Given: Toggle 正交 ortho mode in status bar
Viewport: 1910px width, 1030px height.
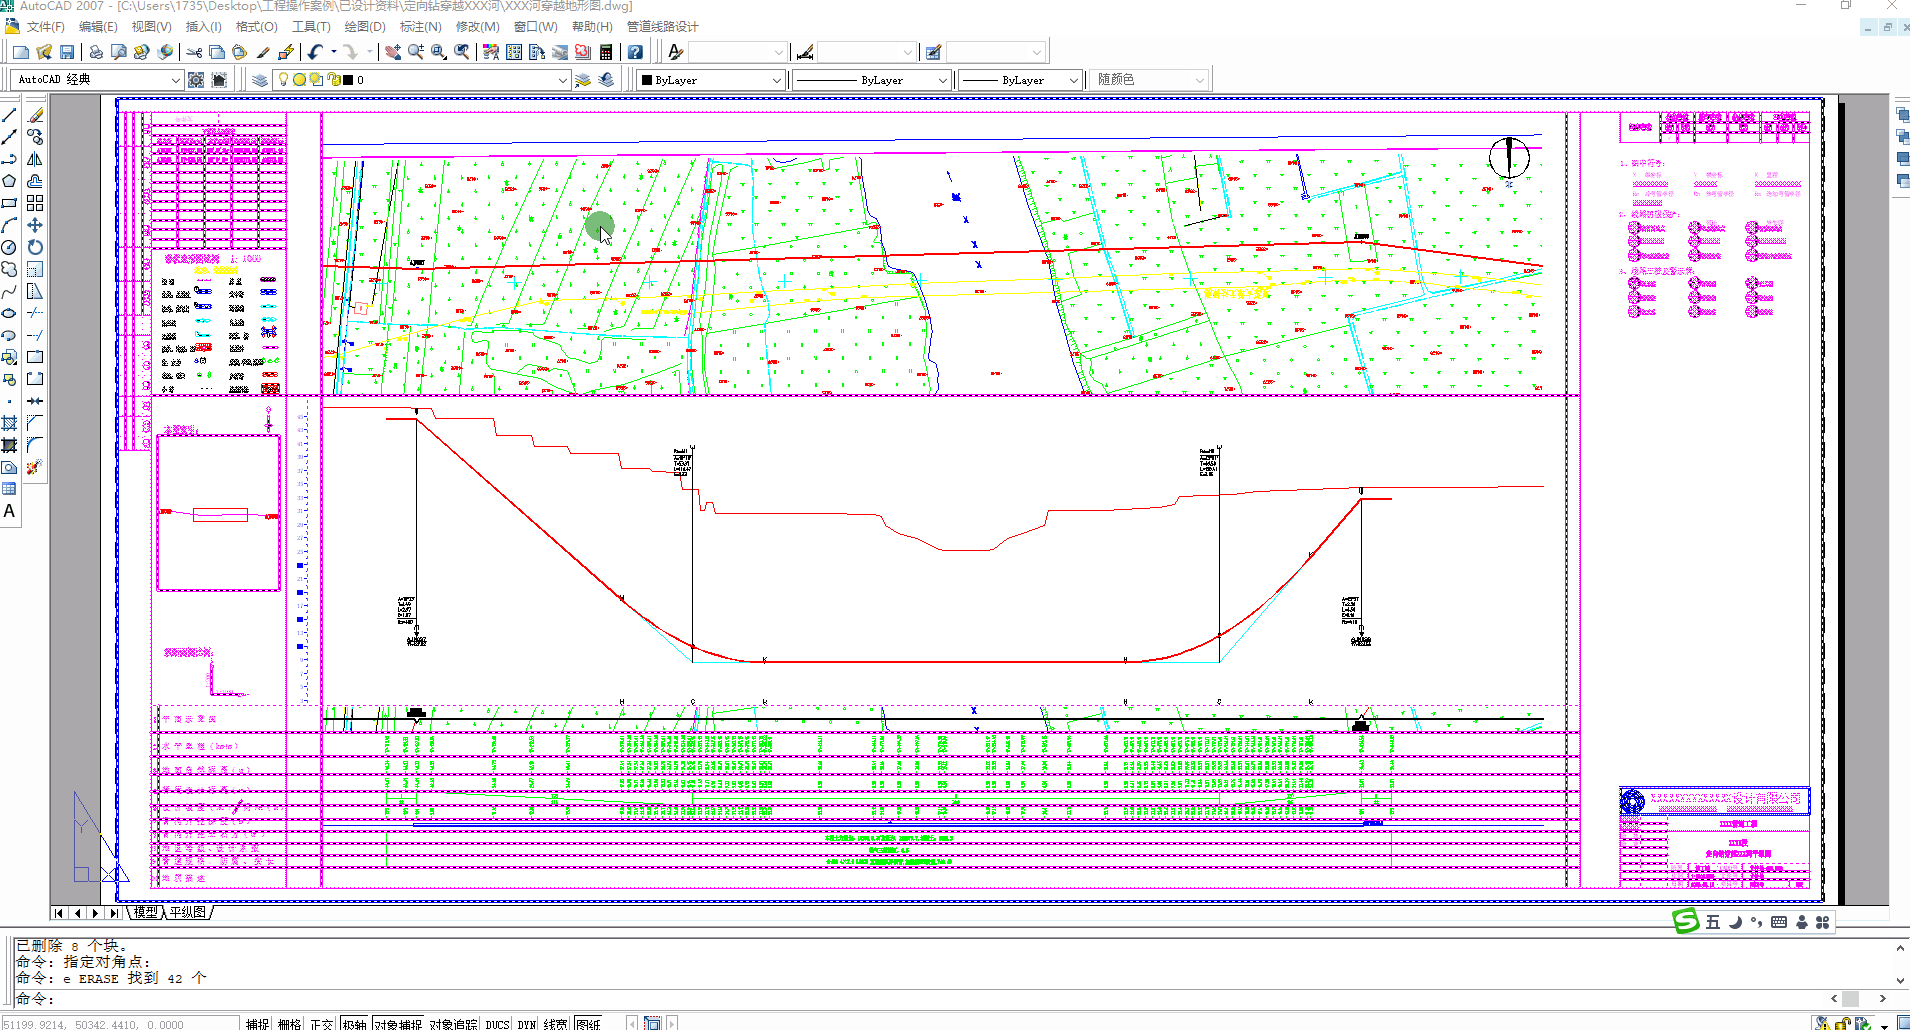Looking at the screenshot, I should tap(321, 1024).
